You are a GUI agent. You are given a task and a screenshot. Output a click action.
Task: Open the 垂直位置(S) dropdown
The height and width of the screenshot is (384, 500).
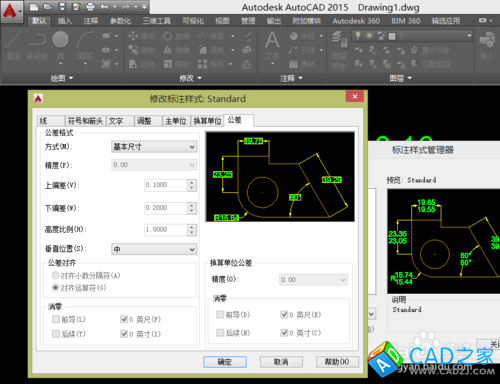click(154, 249)
